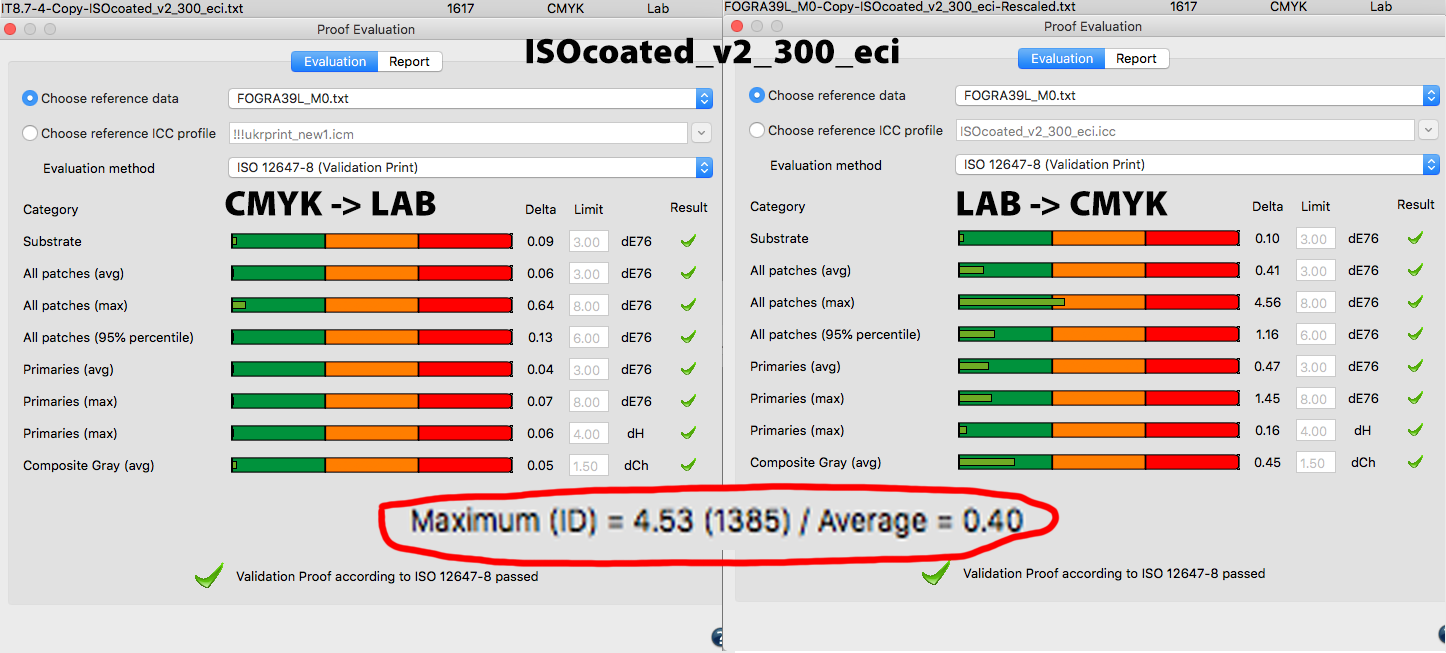Click Composite Gray checkmark in IT8.7-4 window
Image resolution: width=1446 pixels, height=653 pixels.
coord(688,465)
